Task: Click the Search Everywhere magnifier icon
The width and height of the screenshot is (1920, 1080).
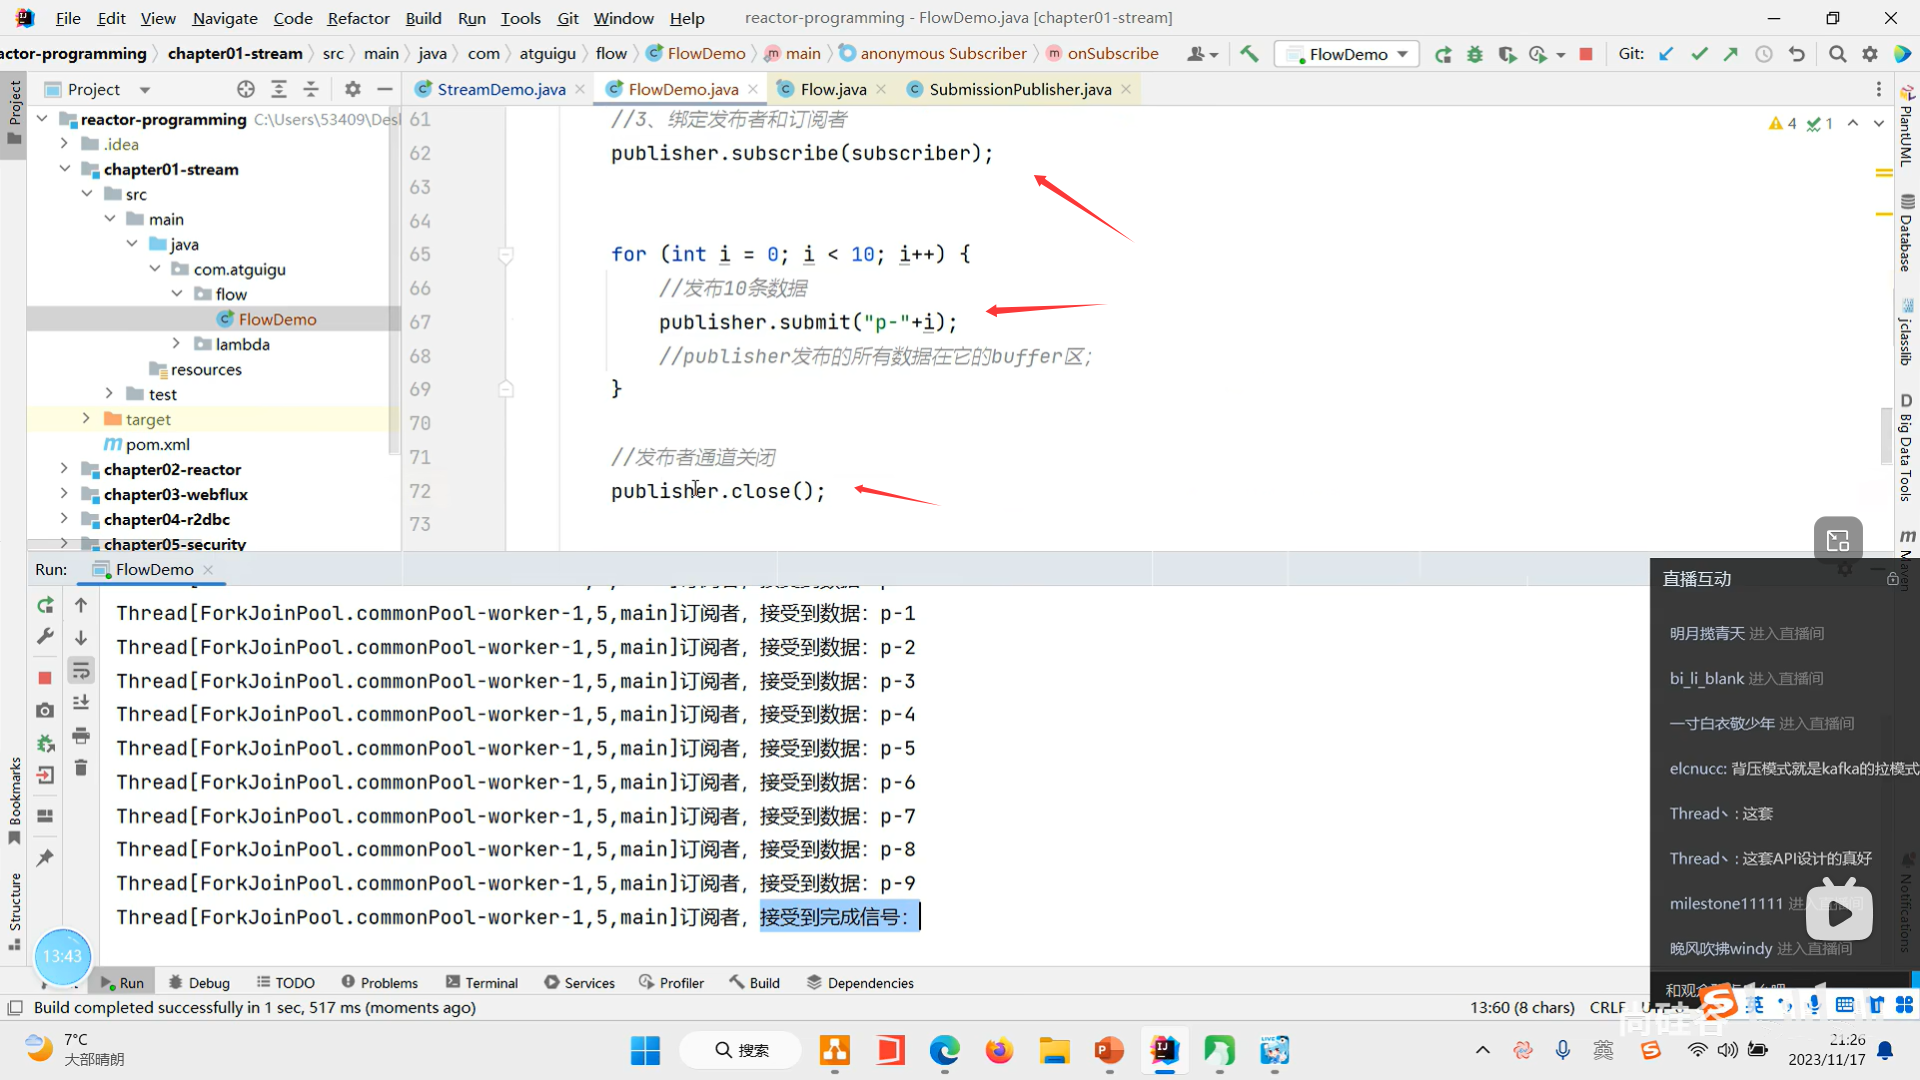Action: [x=1837, y=54]
